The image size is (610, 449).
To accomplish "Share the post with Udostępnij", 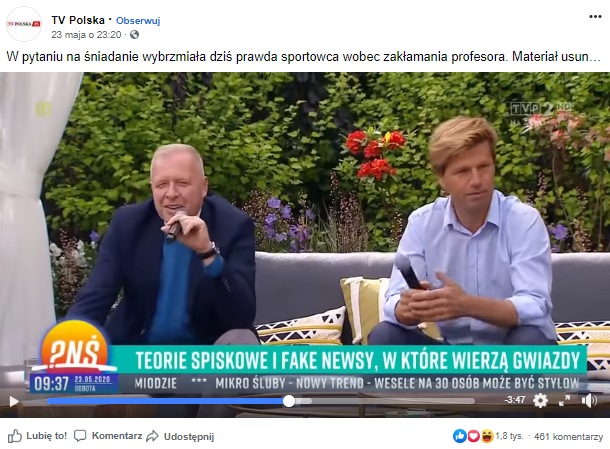I will click(x=181, y=437).
